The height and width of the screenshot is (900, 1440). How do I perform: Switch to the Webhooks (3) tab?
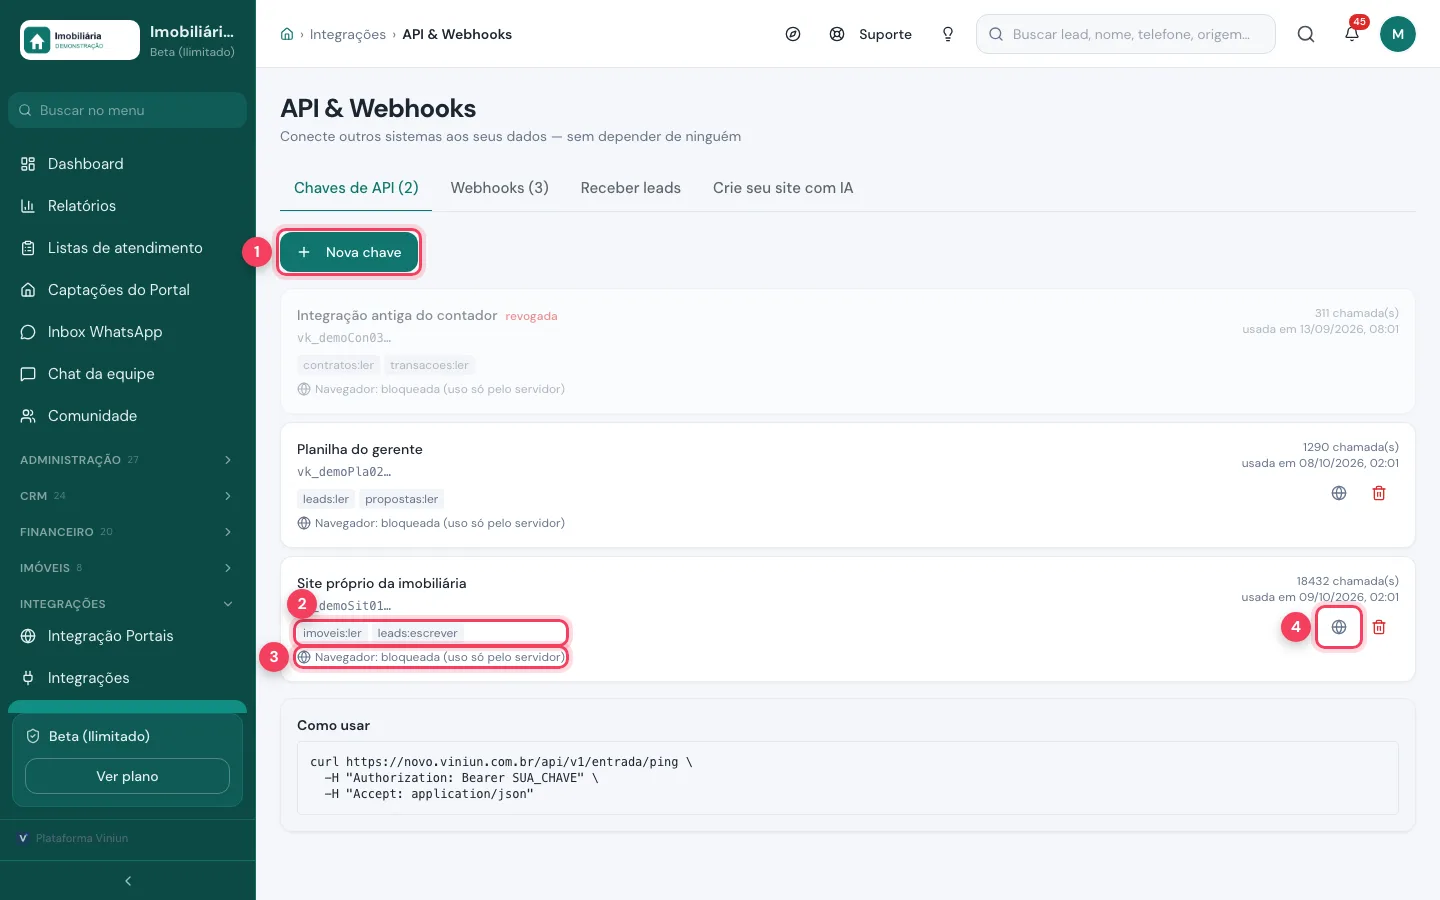tap(500, 188)
